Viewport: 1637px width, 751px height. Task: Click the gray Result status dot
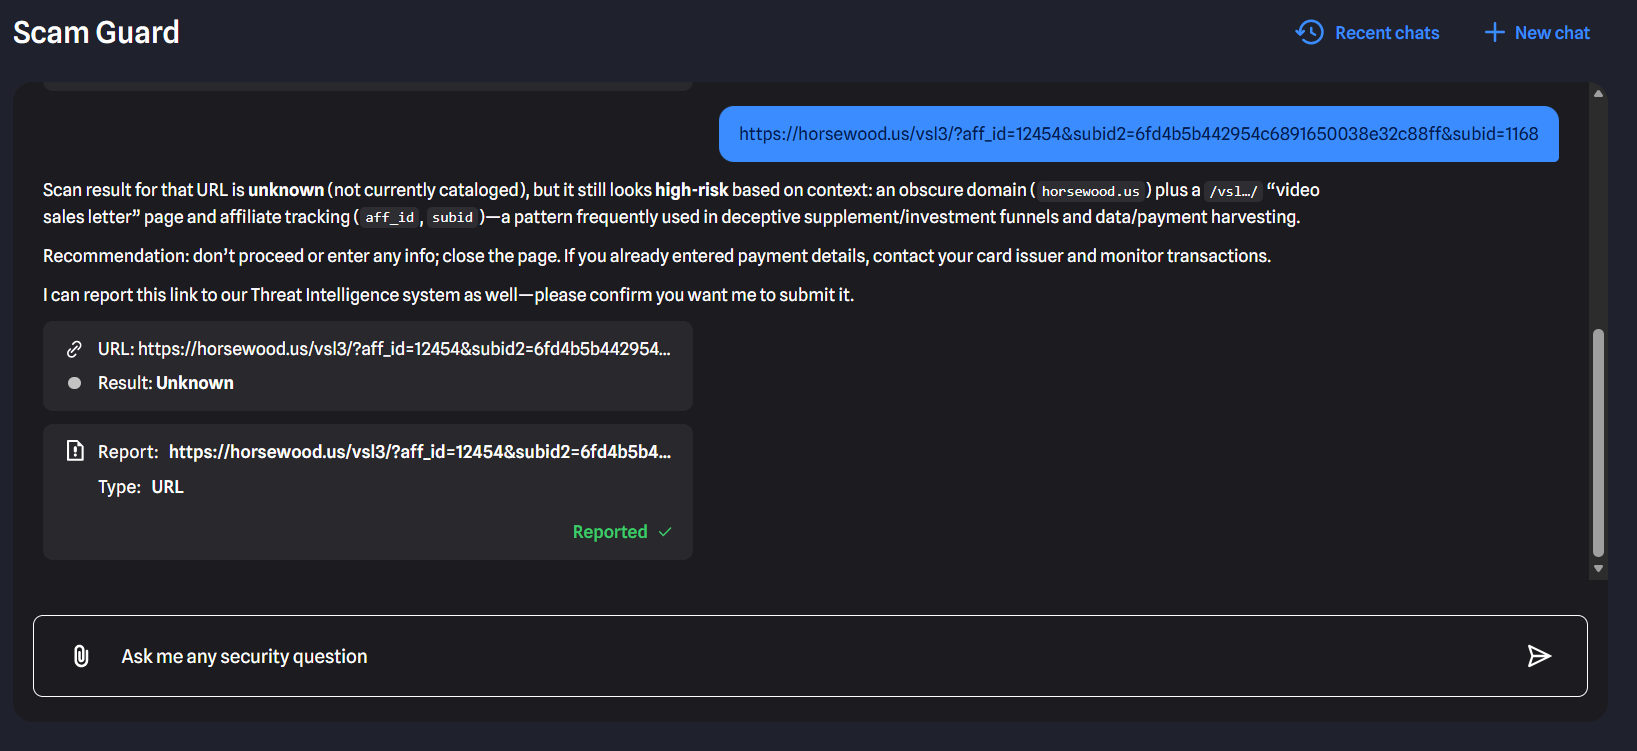click(x=74, y=383)
